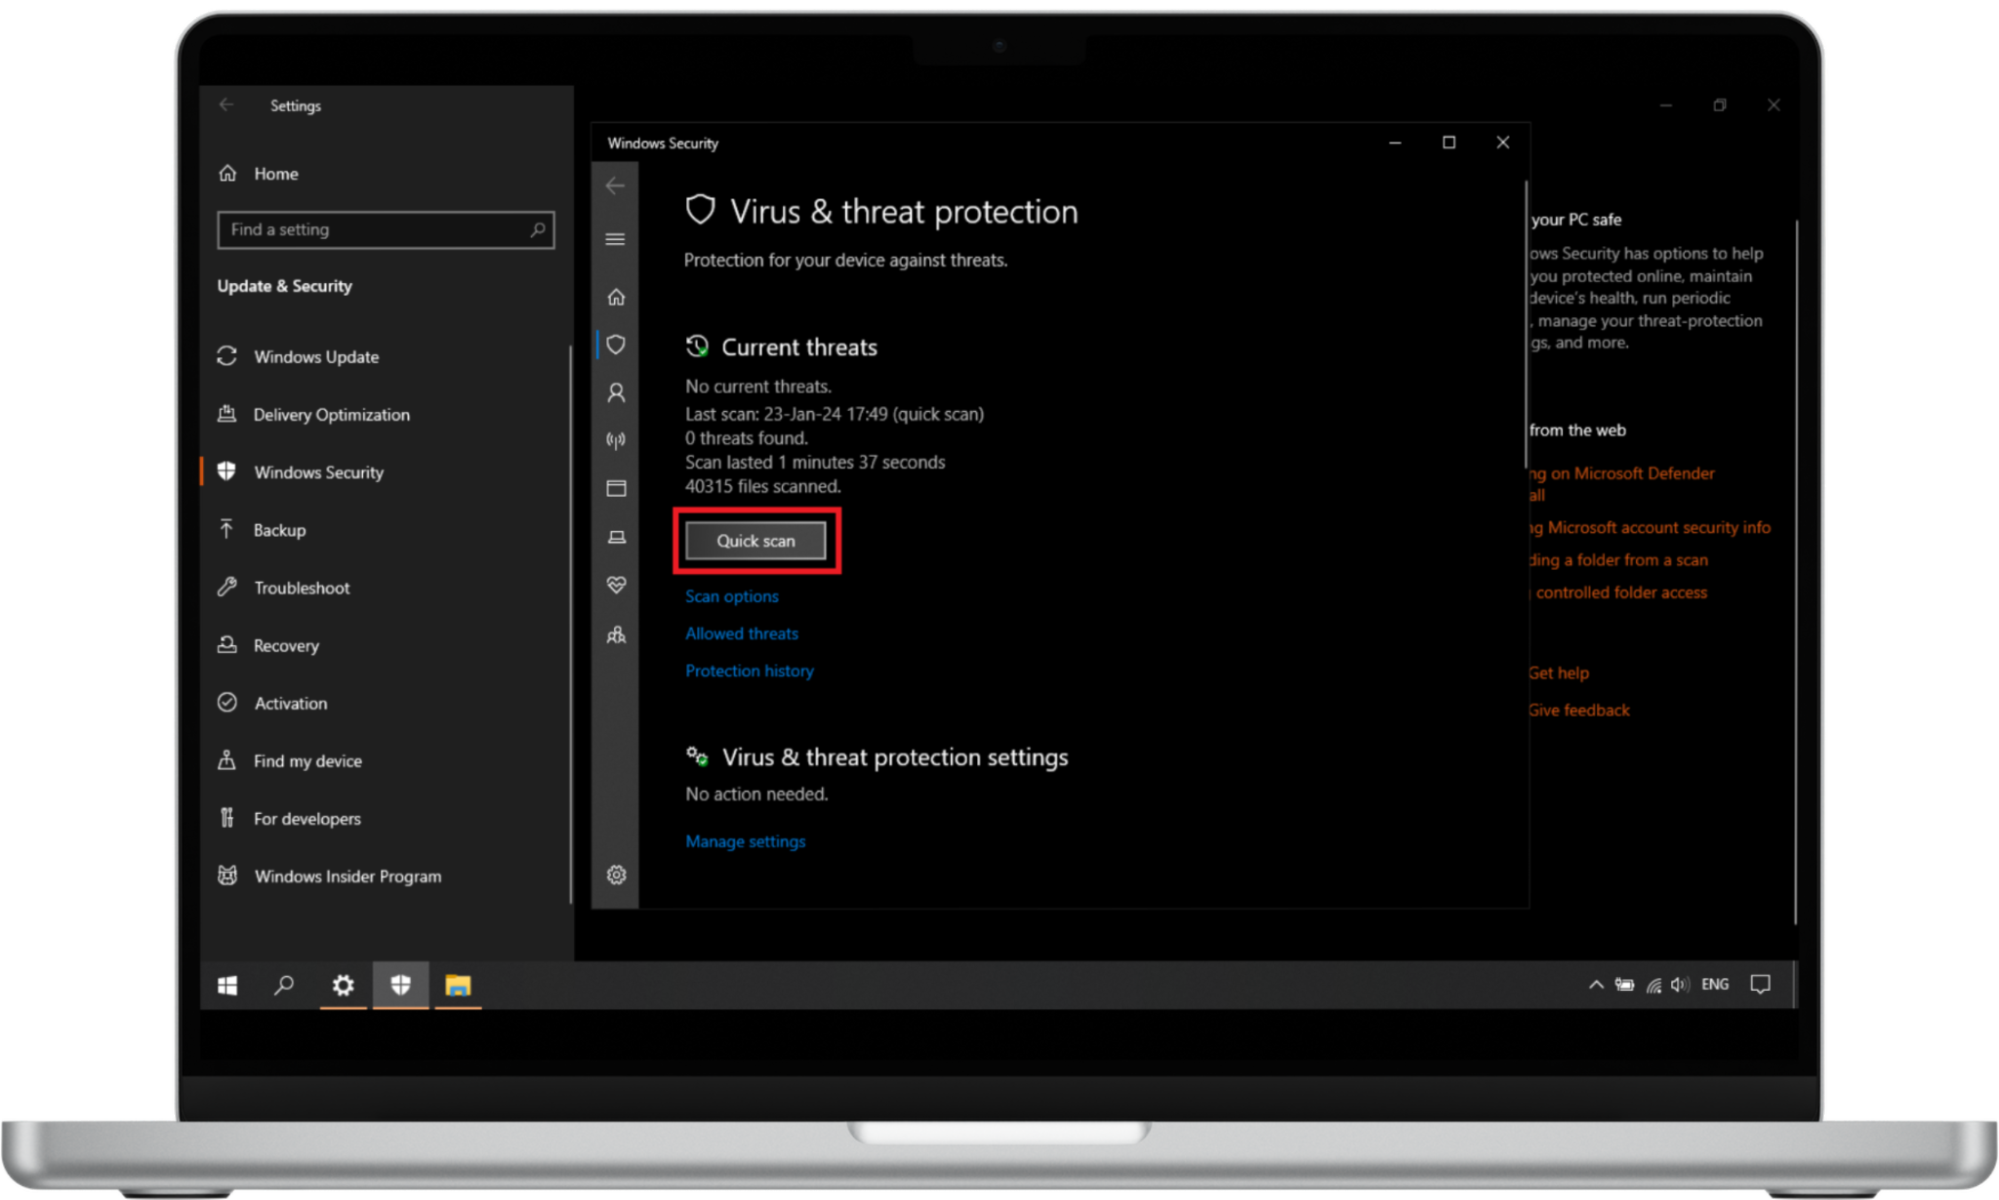
Task: Open taskbar search
Action: [x=284, y=986]
